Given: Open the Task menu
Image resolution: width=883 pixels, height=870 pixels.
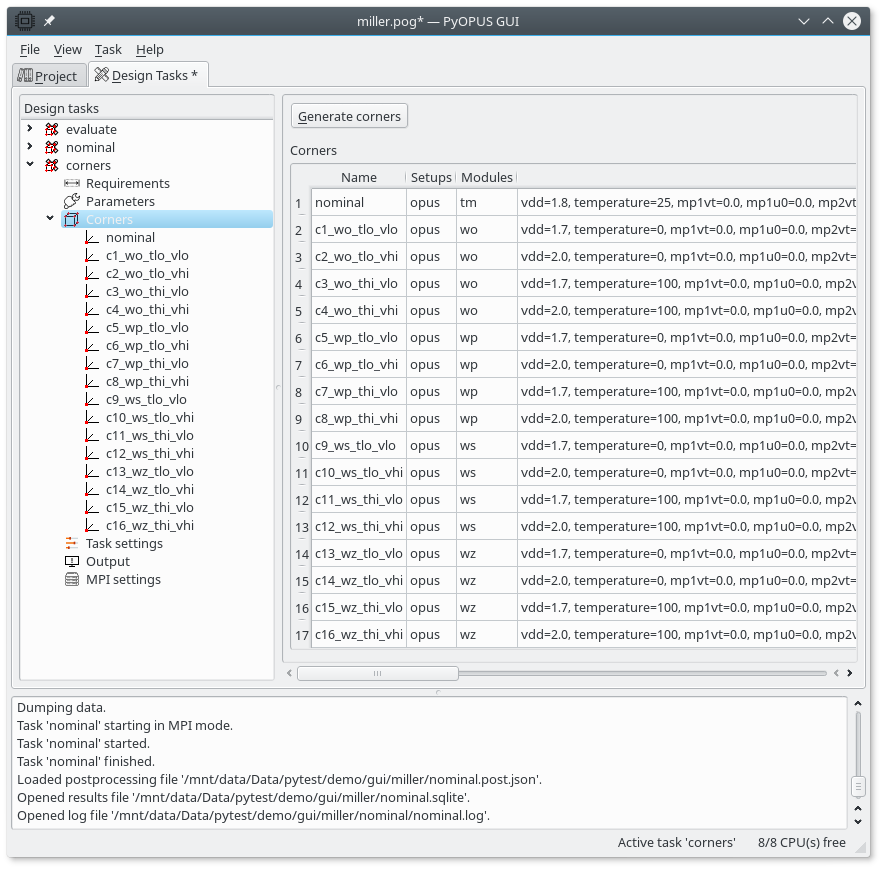Looking at the screenshot, I should pyautogui.click(x=108, y=49).
